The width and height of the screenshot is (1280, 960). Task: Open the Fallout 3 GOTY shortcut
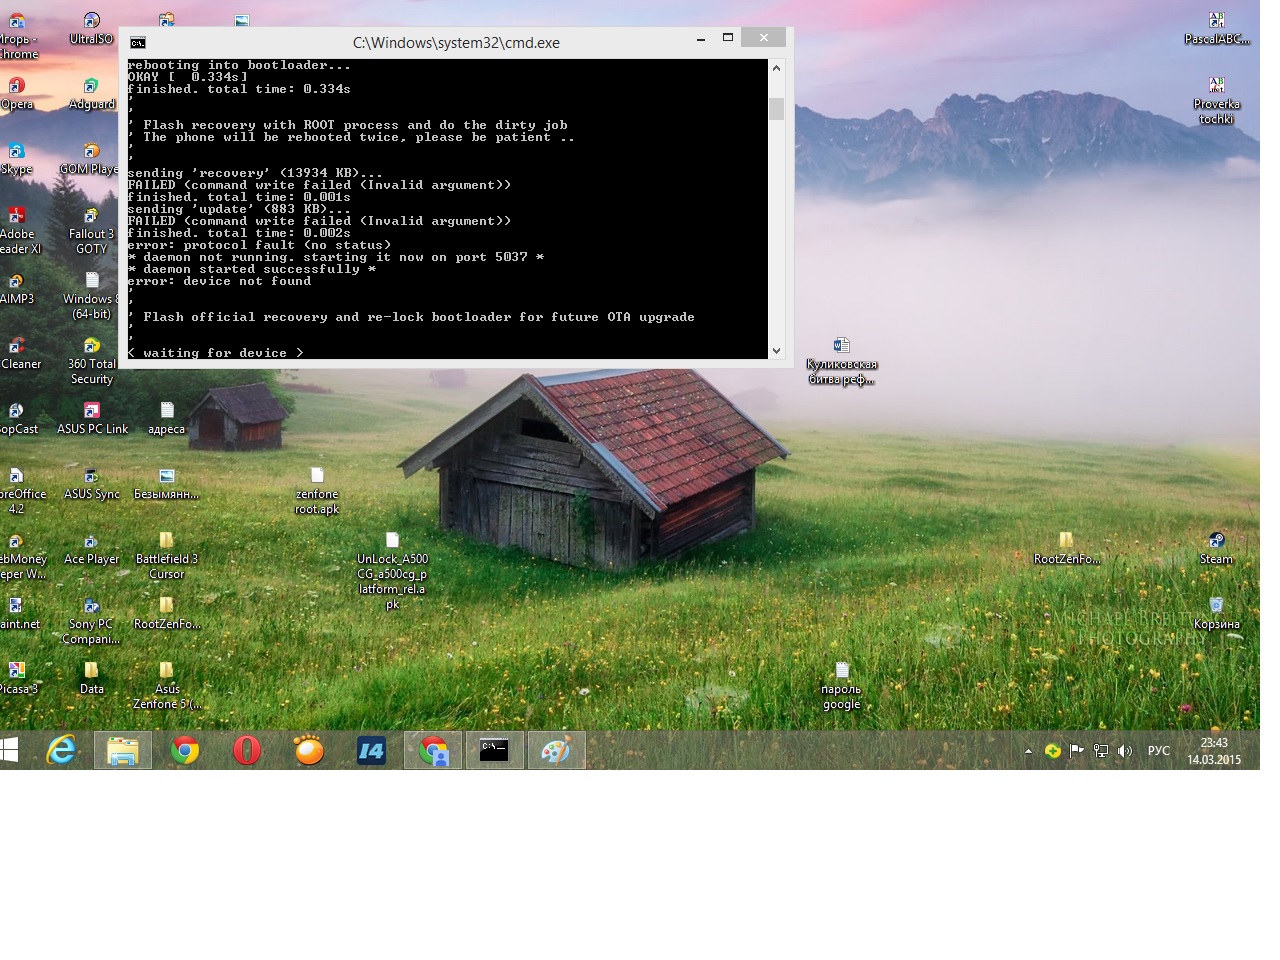tap(91, 219)
